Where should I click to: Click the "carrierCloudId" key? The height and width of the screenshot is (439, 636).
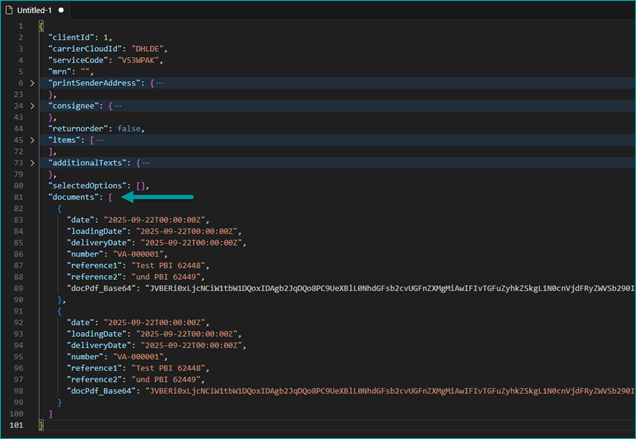(x=85, y=49)
